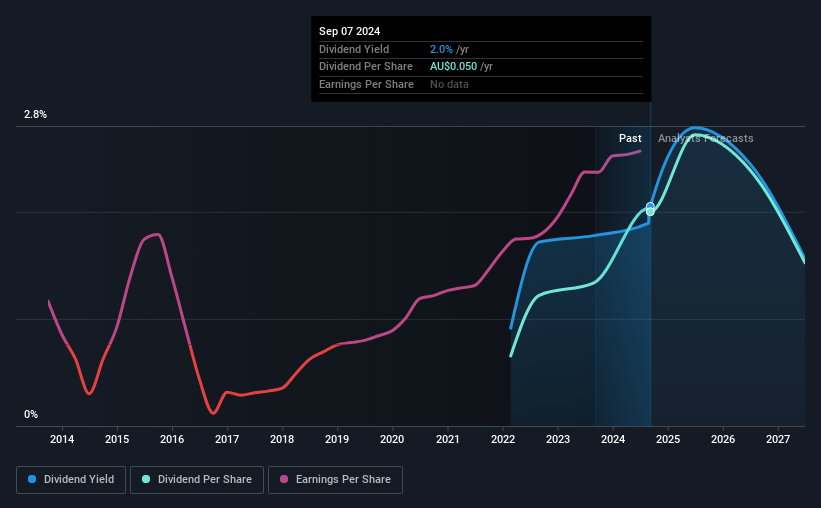The width and height of the screenshot is (821, 508).
Task: Click the 2014 x-axis year label
Action: [62, 439]
